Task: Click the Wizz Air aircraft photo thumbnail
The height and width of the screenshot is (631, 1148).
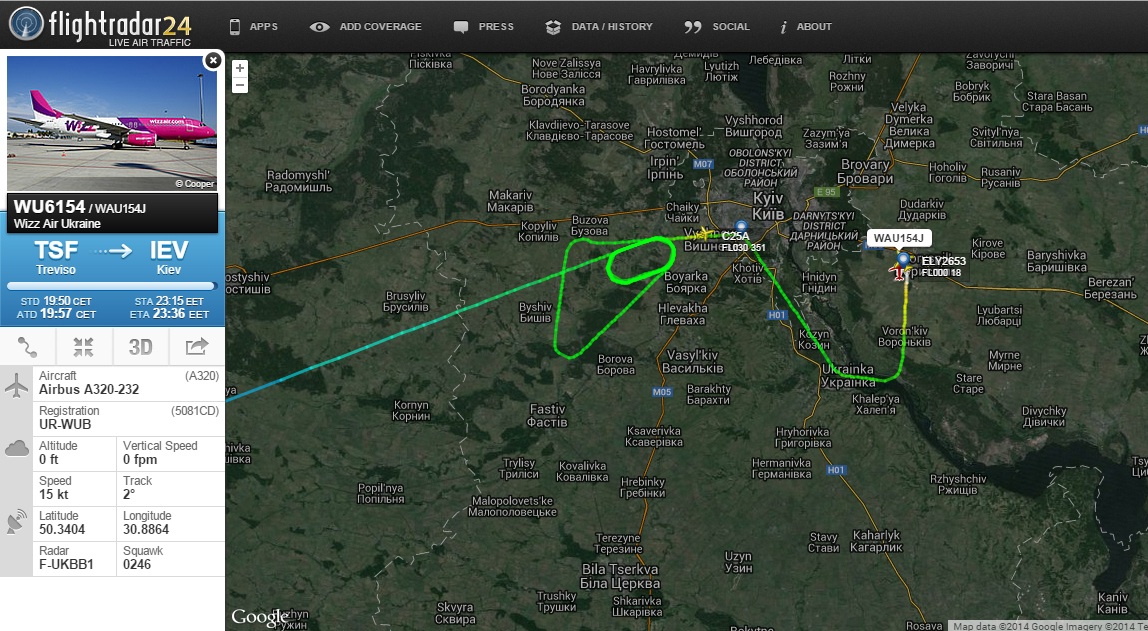Action: pos(112,124)
